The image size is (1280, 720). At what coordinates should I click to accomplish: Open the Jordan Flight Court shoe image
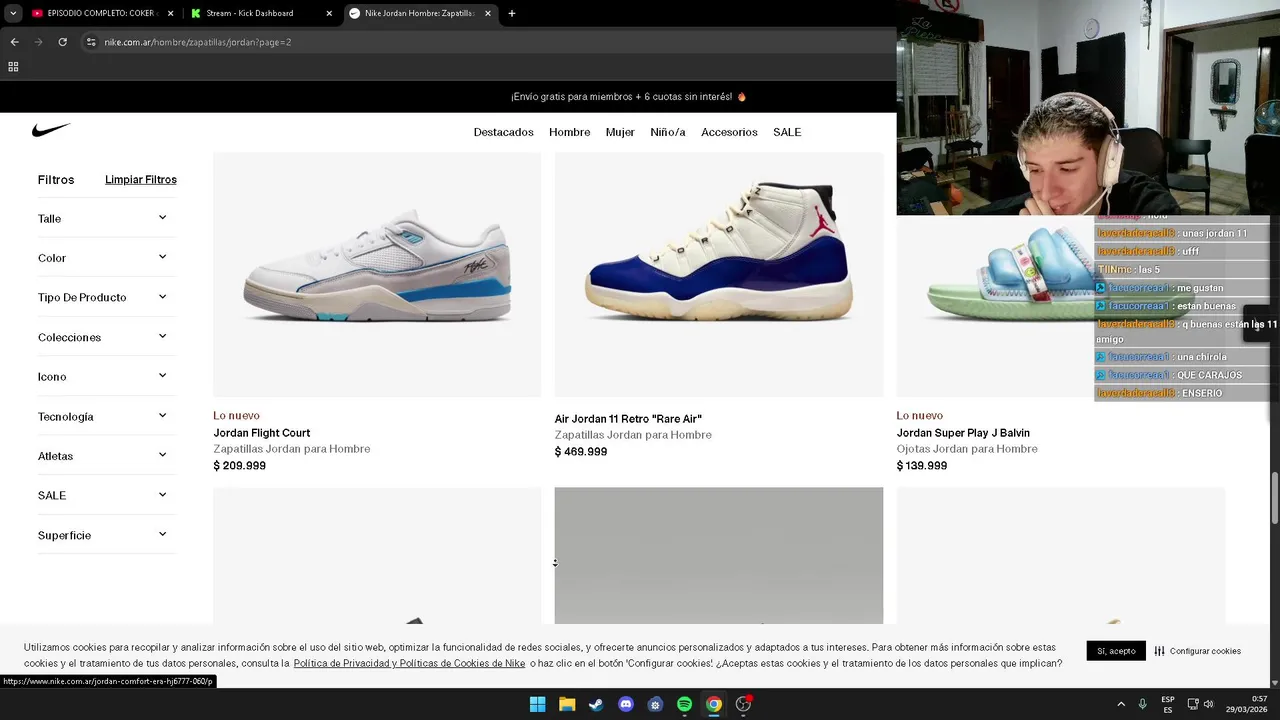point(377,274)
